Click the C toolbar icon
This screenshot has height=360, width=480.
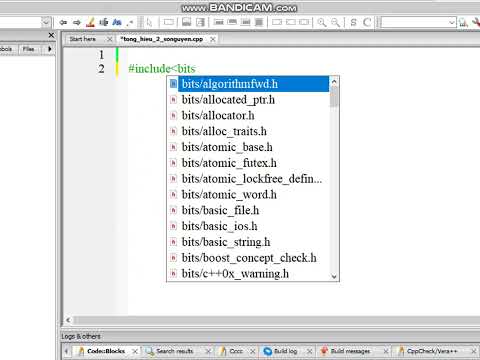[367, 22]
